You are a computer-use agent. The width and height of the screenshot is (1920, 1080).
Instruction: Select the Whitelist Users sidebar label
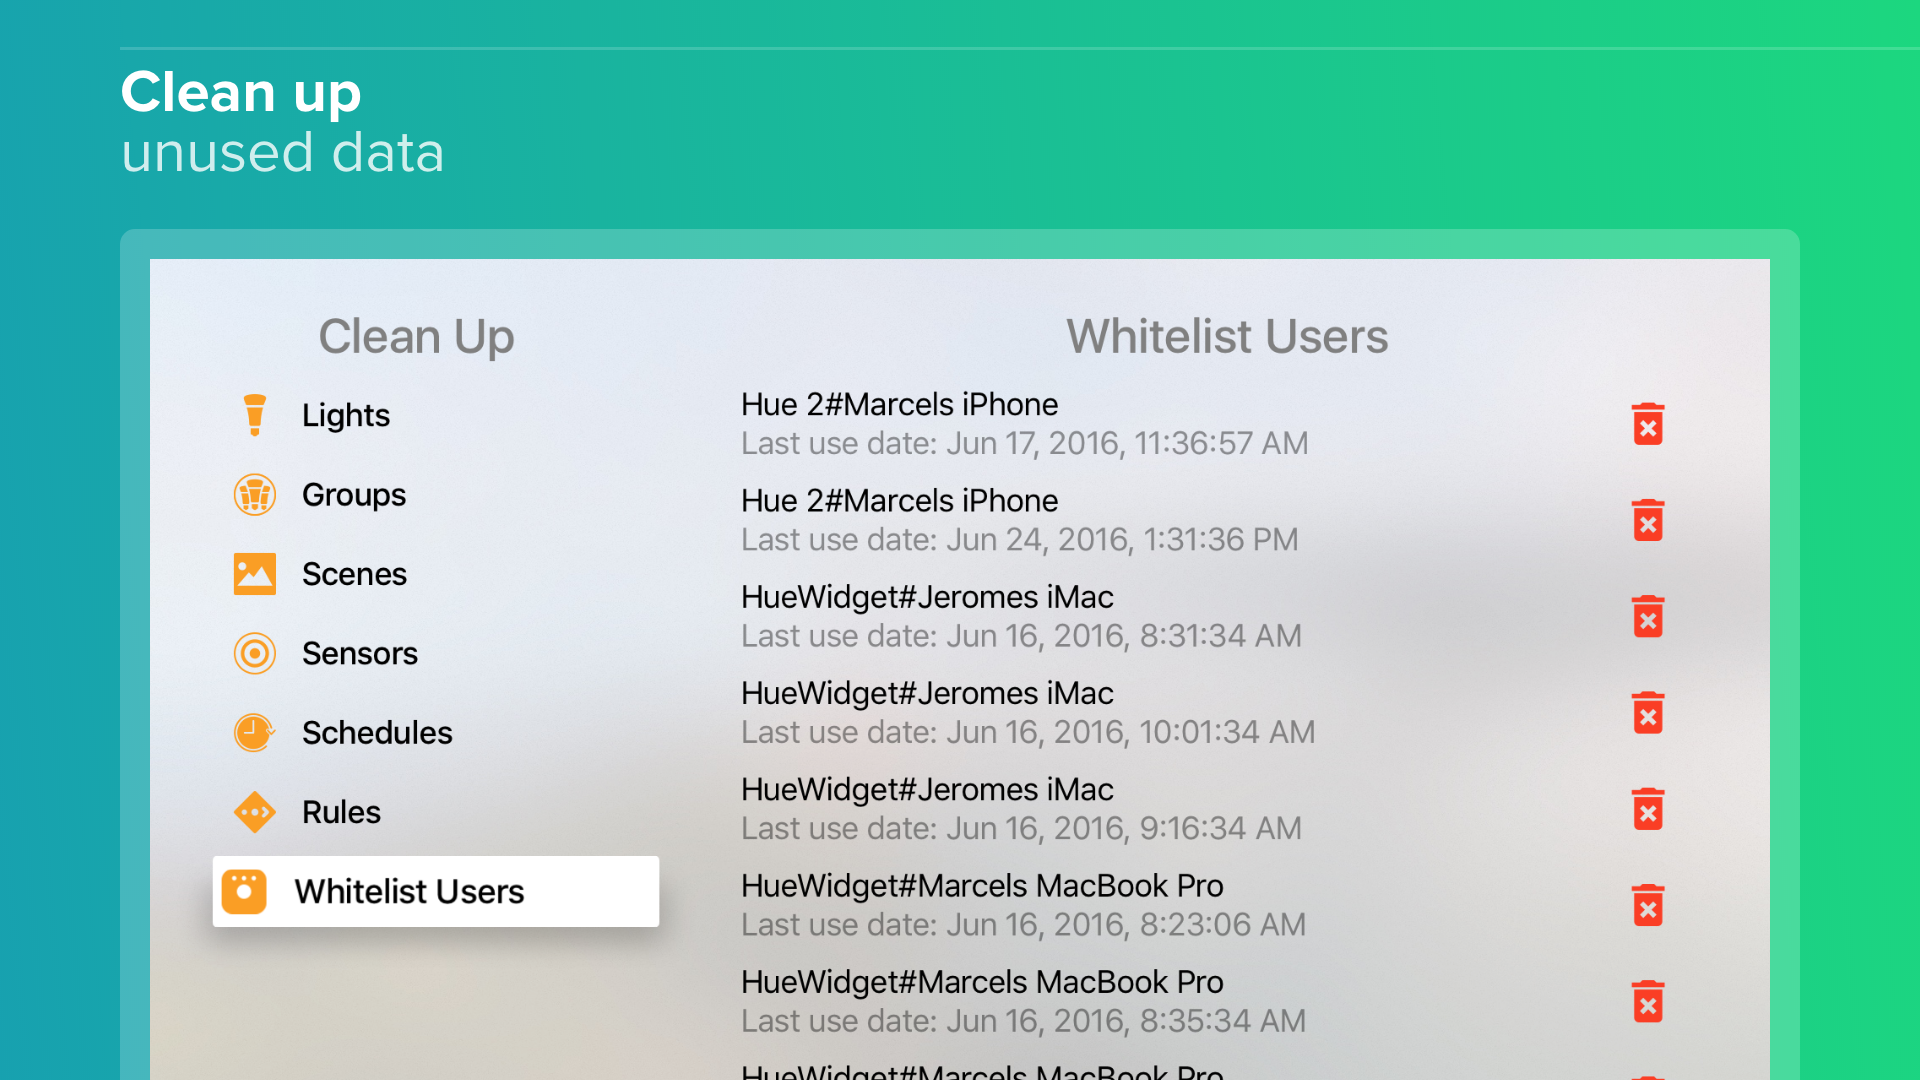coord(409,892)
